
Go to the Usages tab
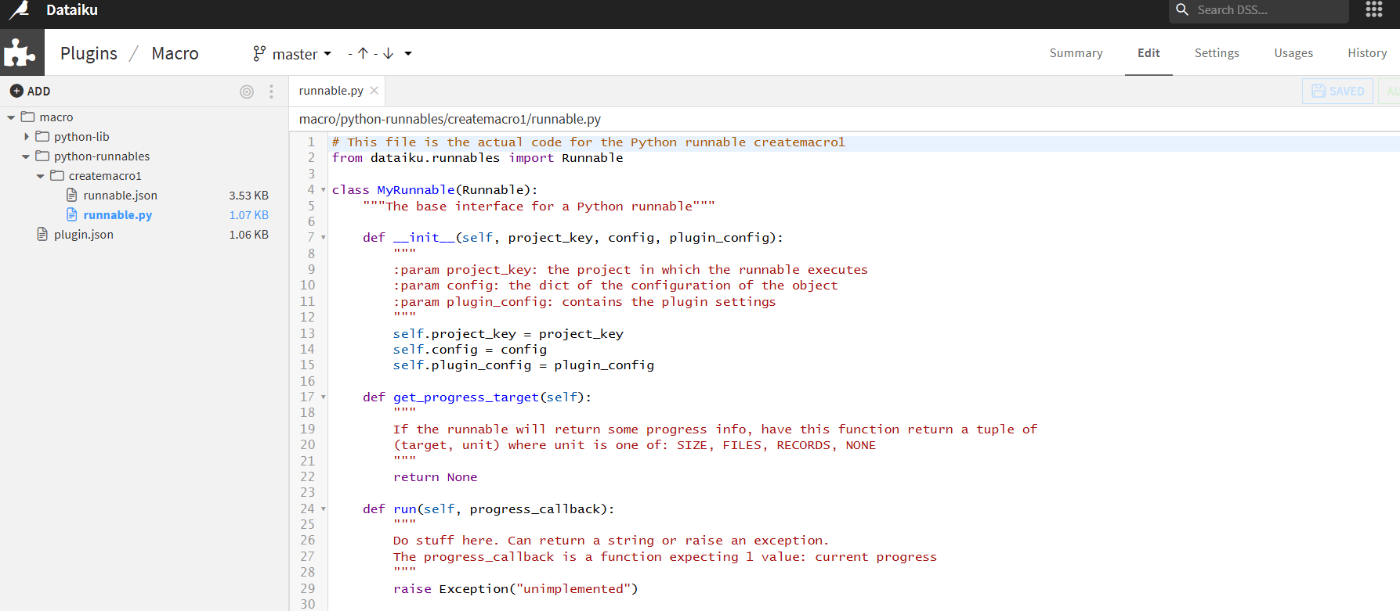point(1293,53)
